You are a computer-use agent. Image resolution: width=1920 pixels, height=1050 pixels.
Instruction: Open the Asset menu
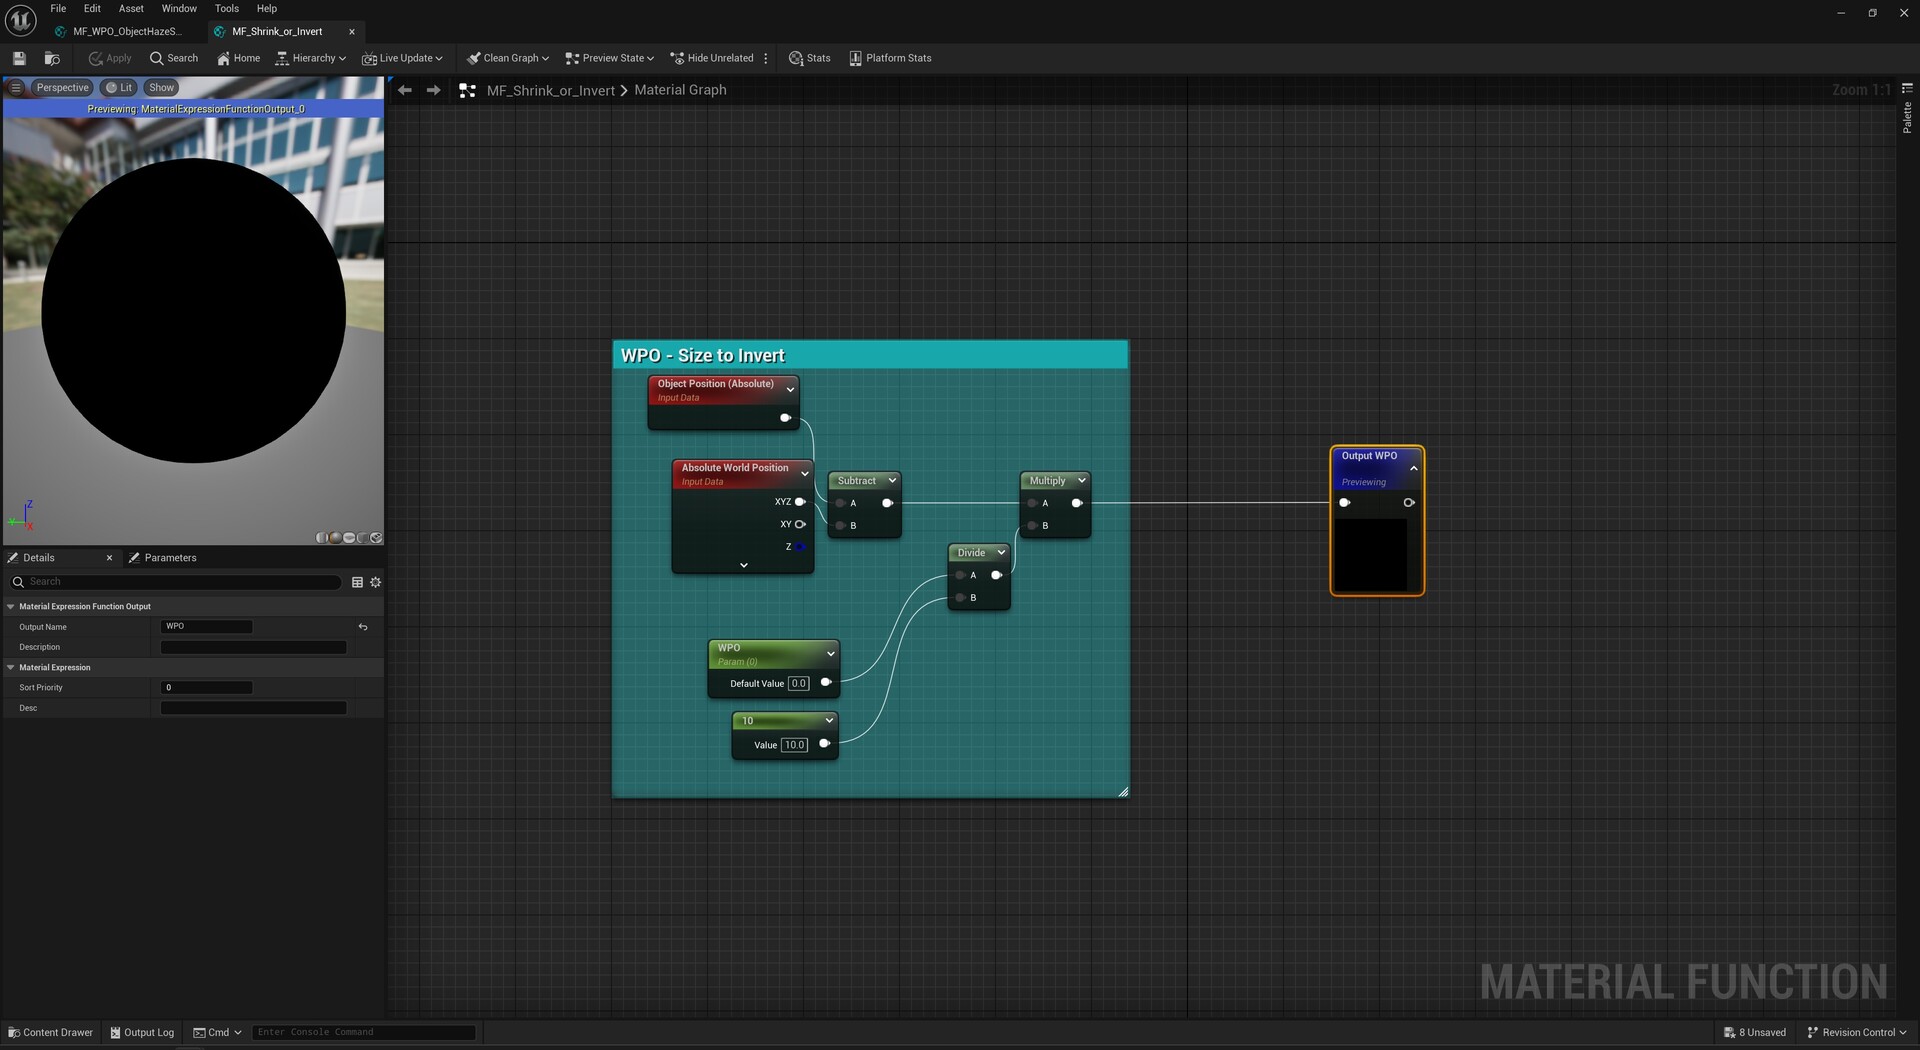coord(131,8)
